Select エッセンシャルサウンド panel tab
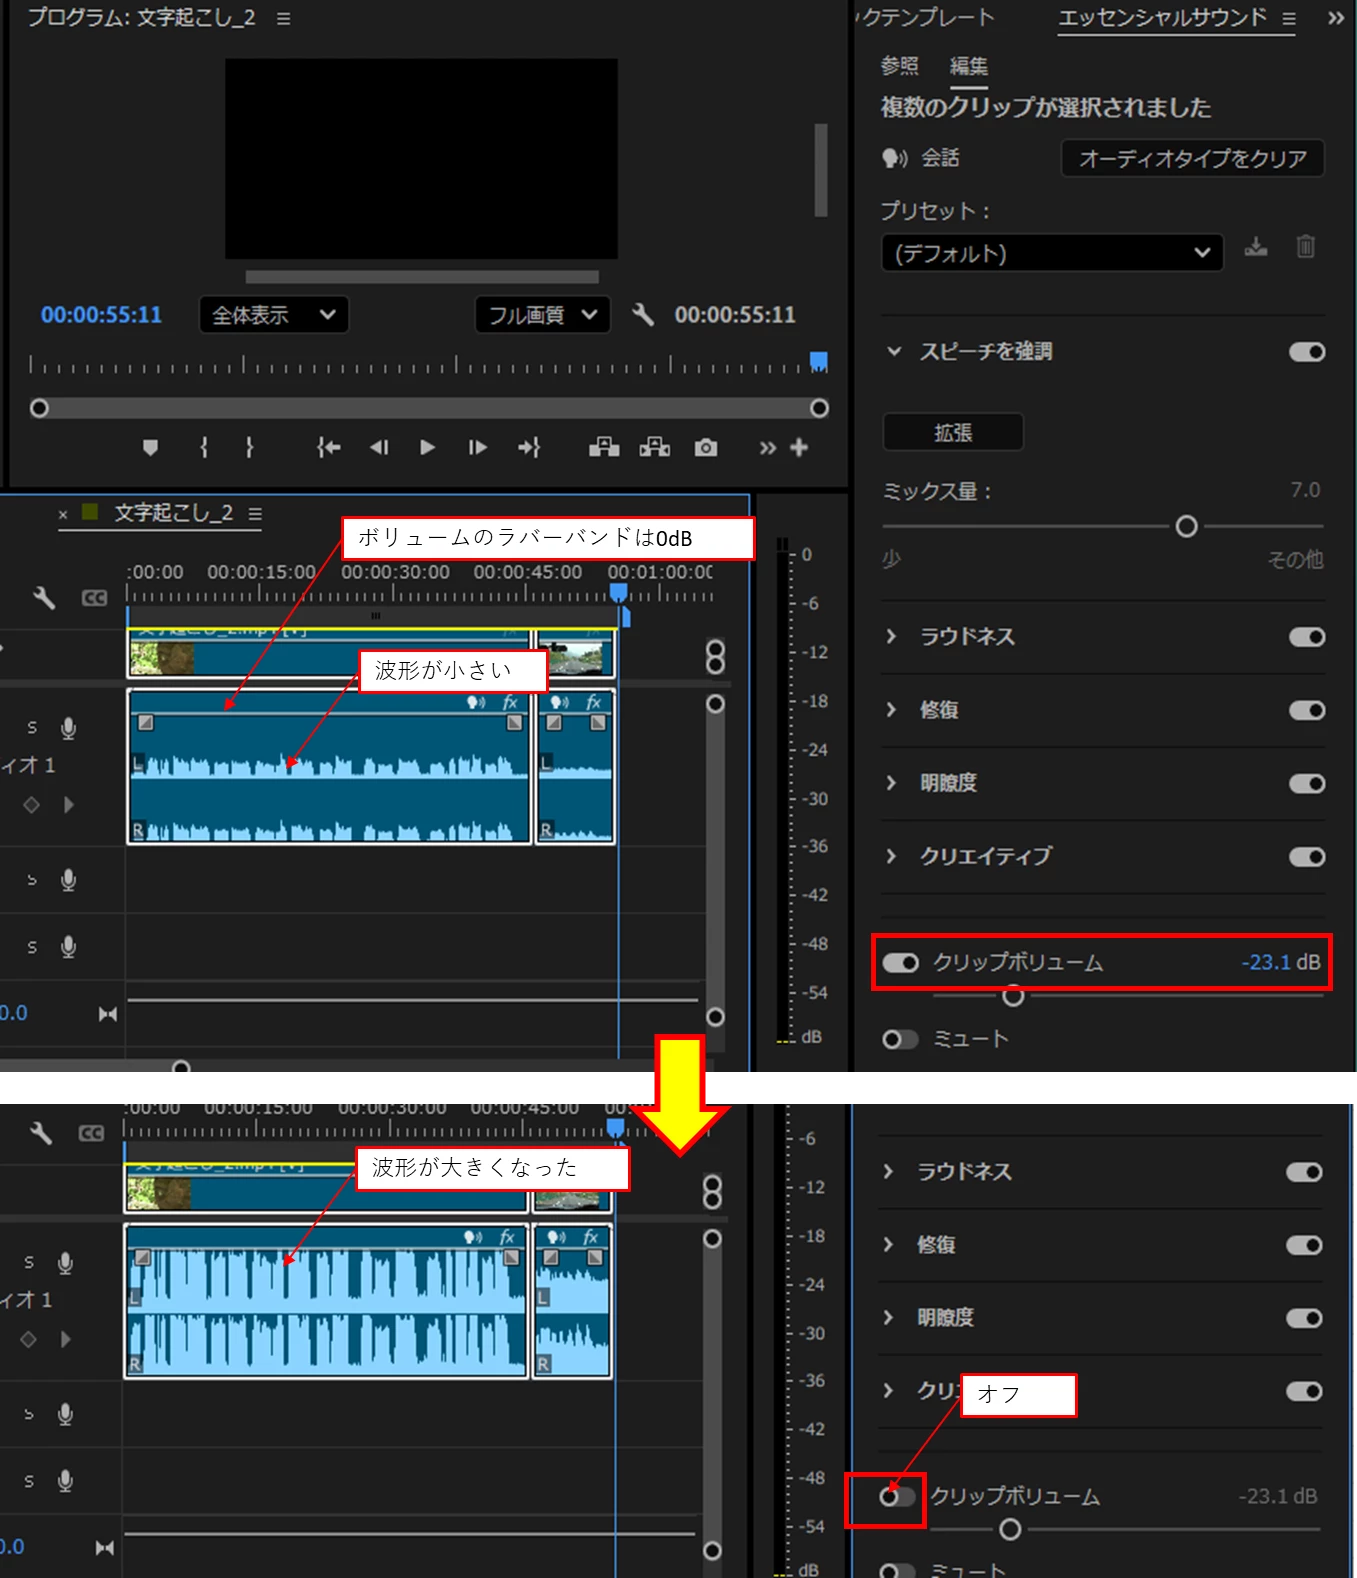 point(1162,18)
